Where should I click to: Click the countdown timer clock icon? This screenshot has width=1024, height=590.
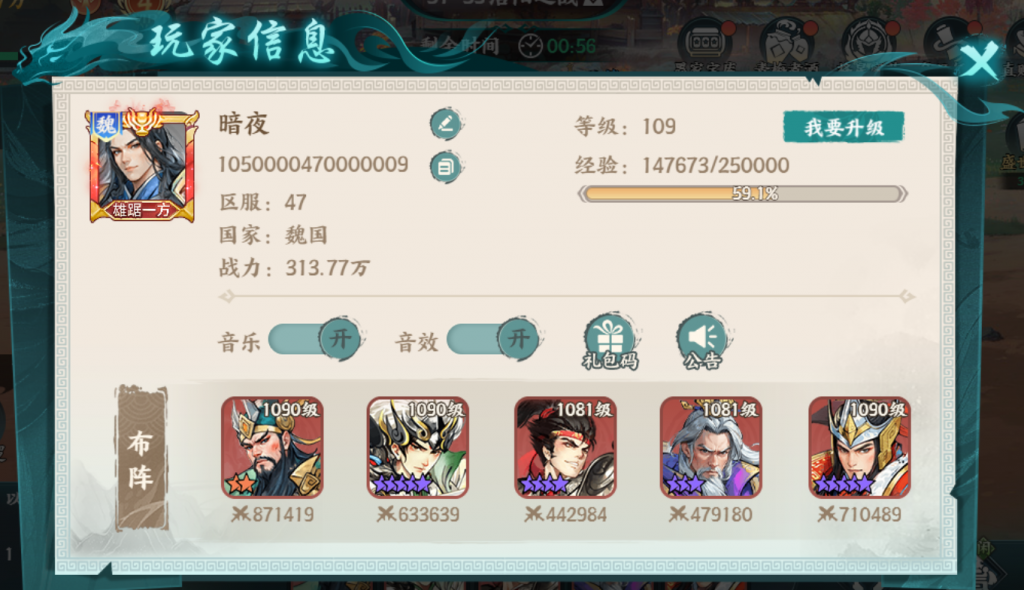pos(530,46)
